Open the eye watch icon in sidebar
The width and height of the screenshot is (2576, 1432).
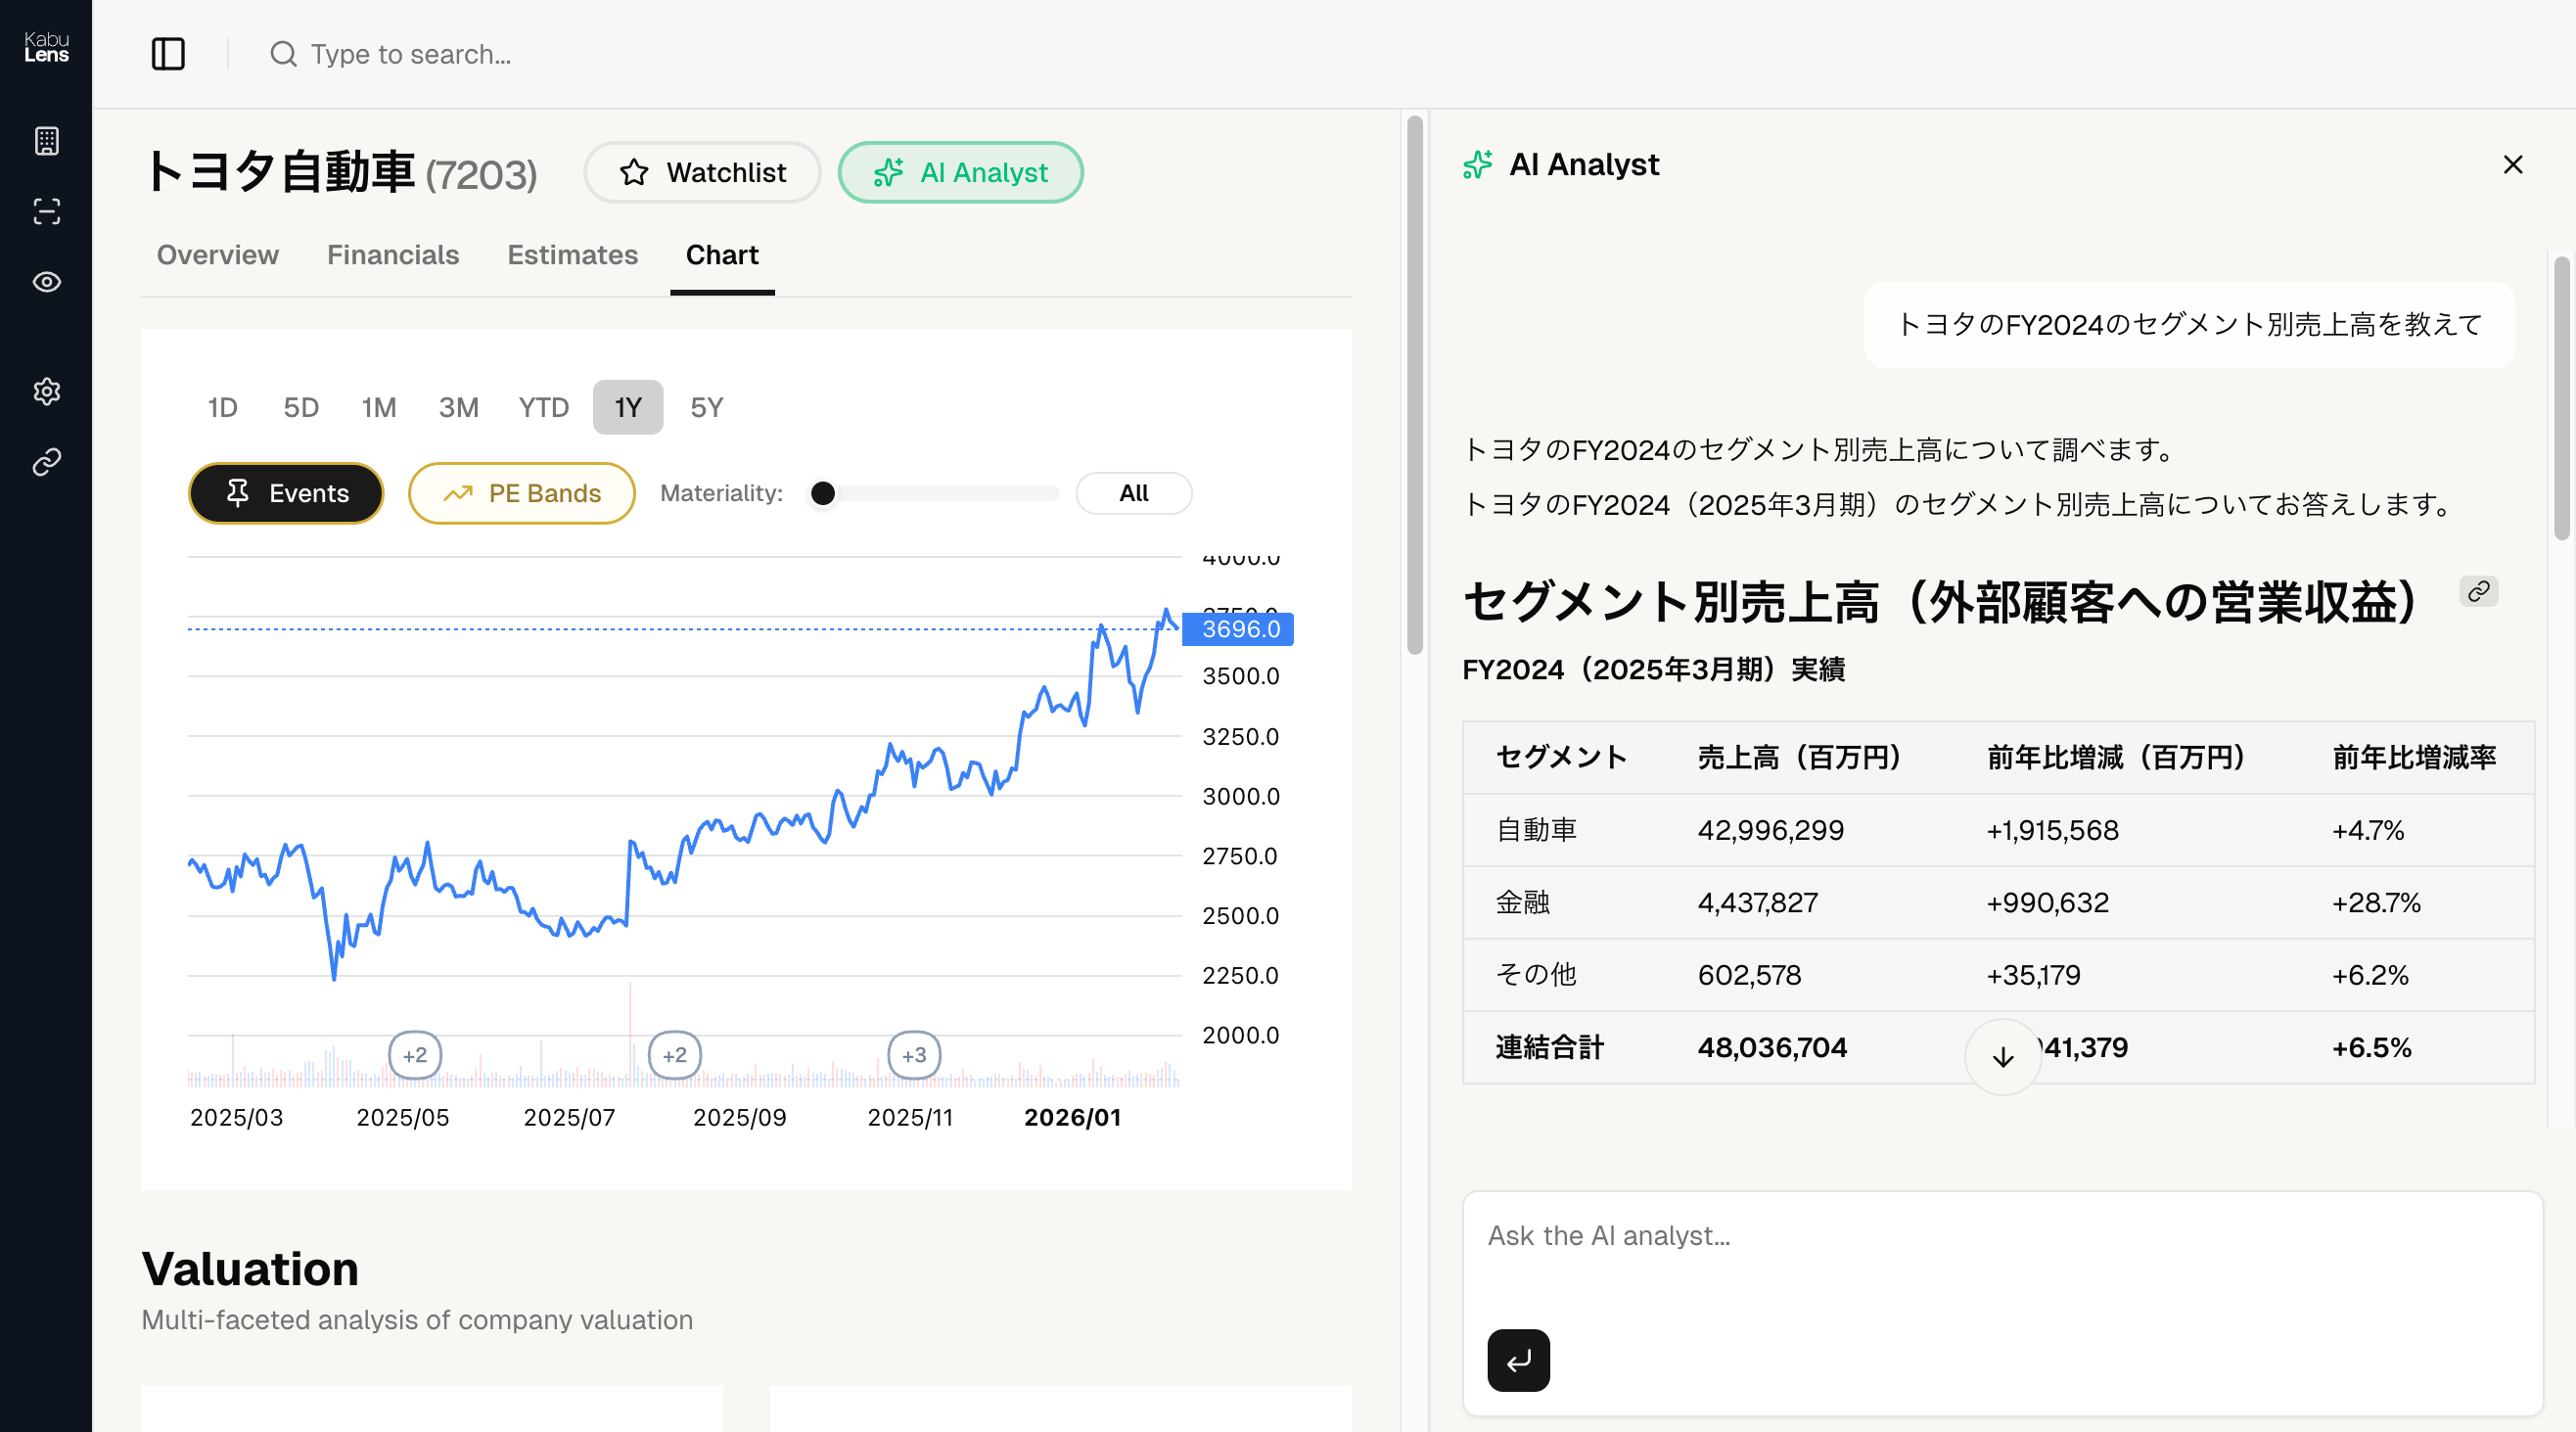click(x=46, y=282)
